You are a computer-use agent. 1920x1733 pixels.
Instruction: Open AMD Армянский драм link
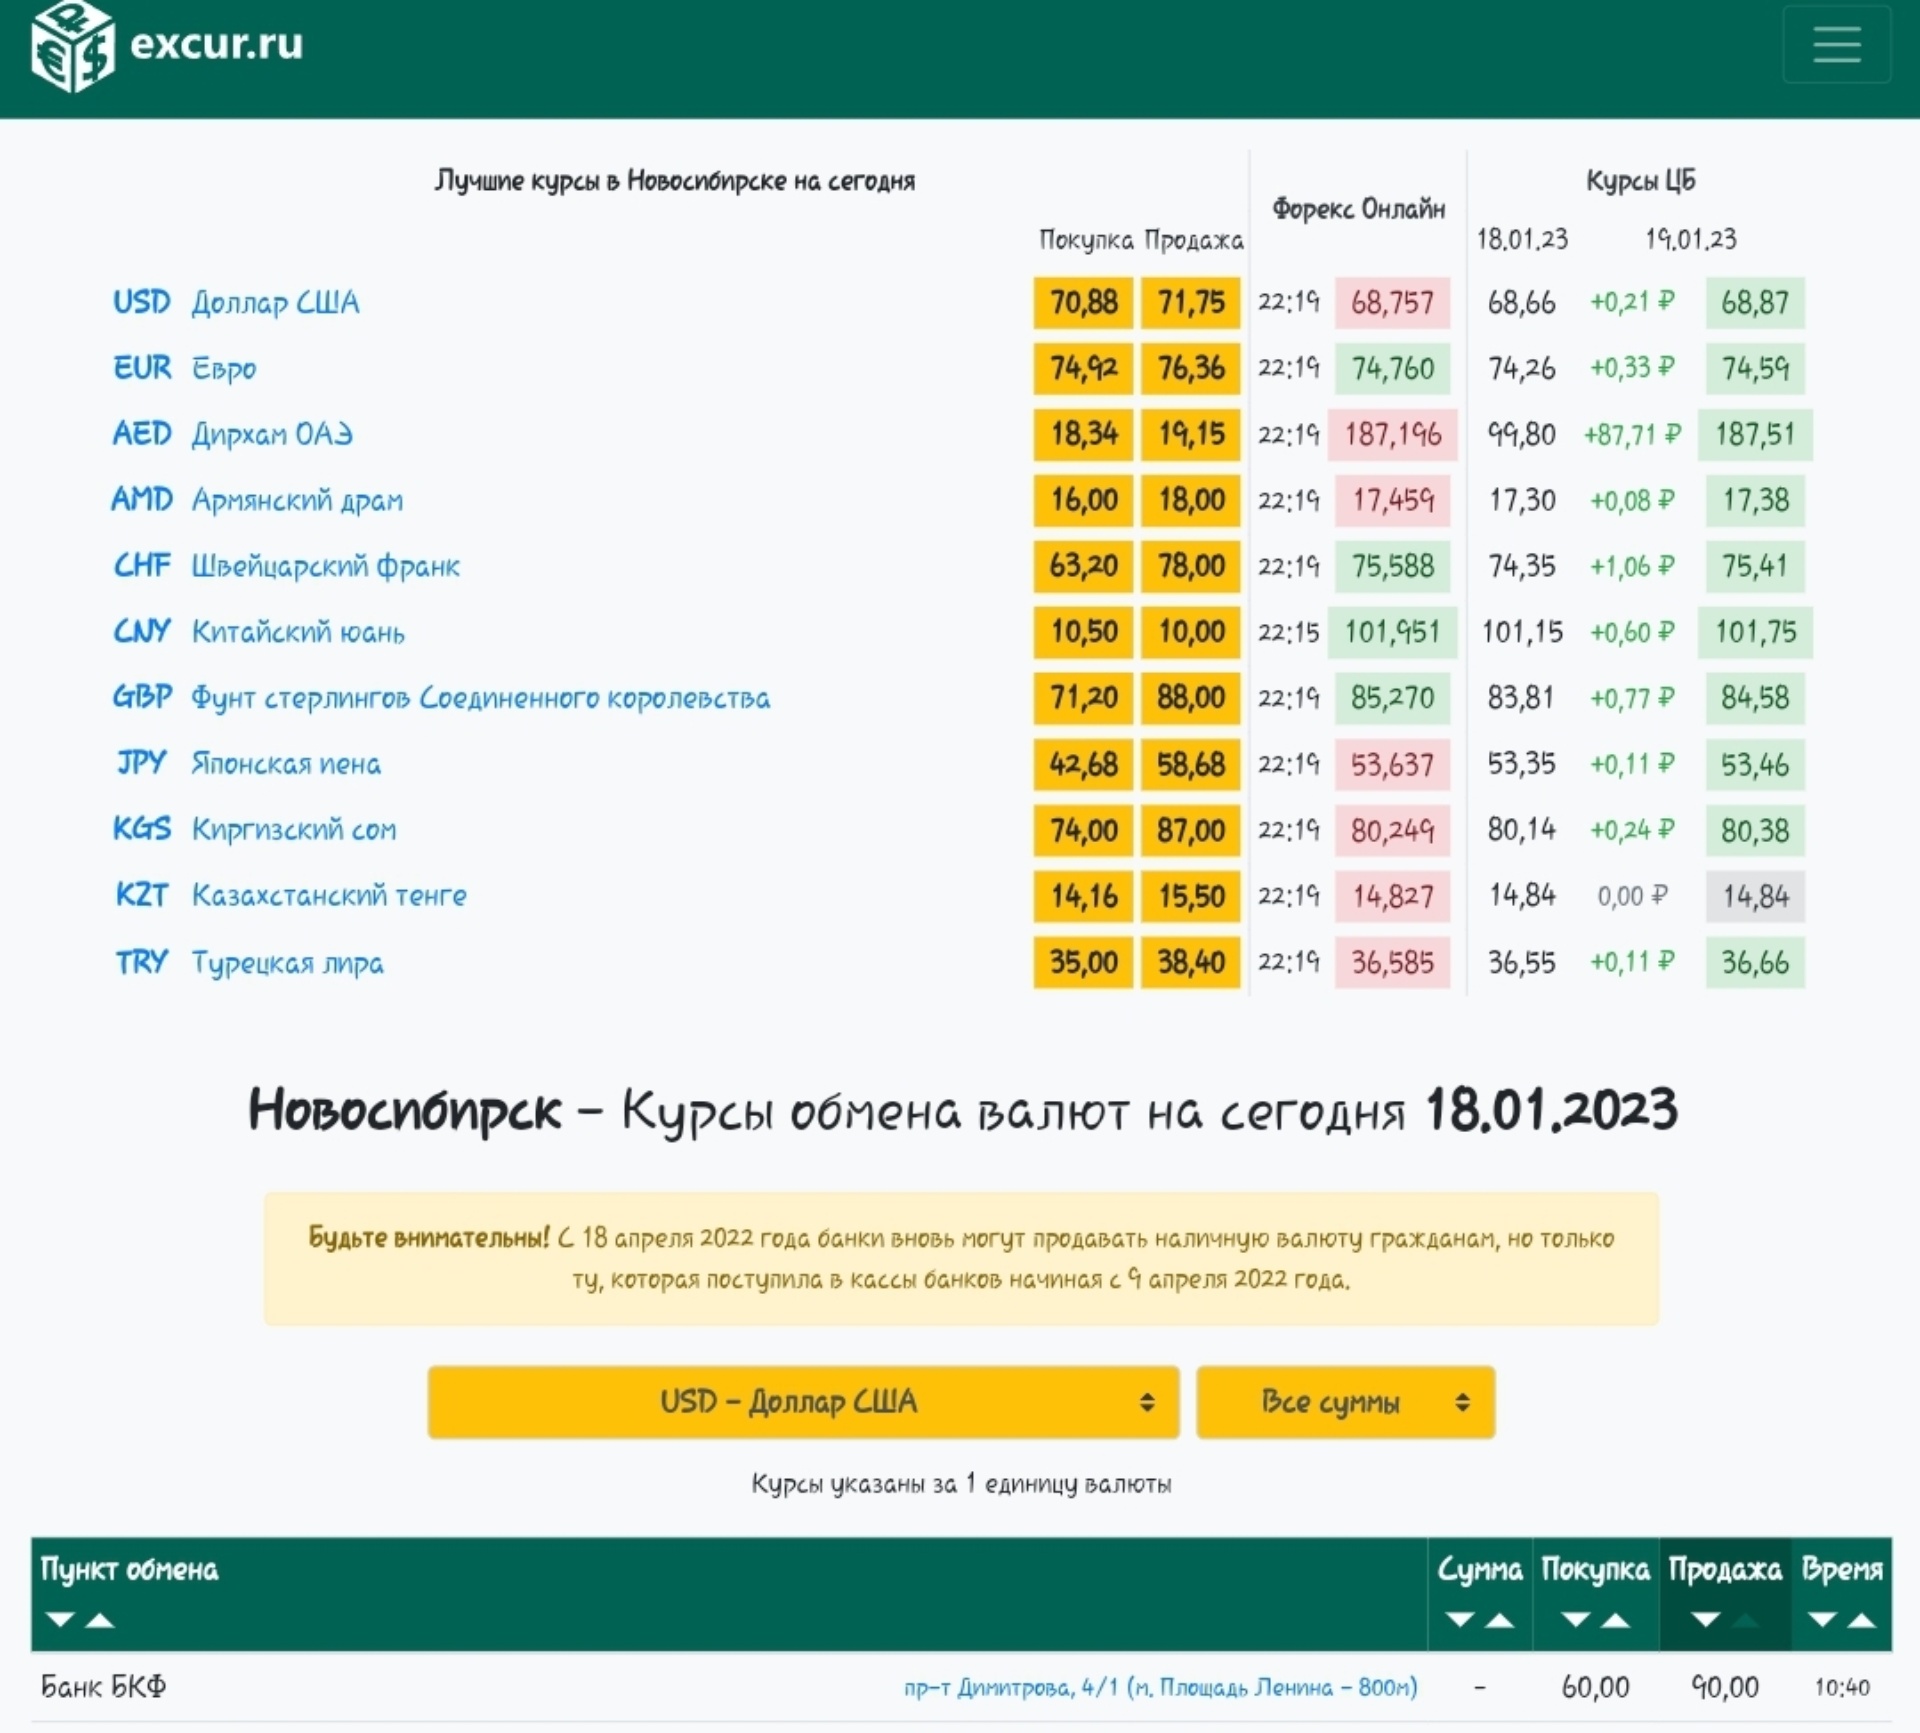[x=257, y=500]
